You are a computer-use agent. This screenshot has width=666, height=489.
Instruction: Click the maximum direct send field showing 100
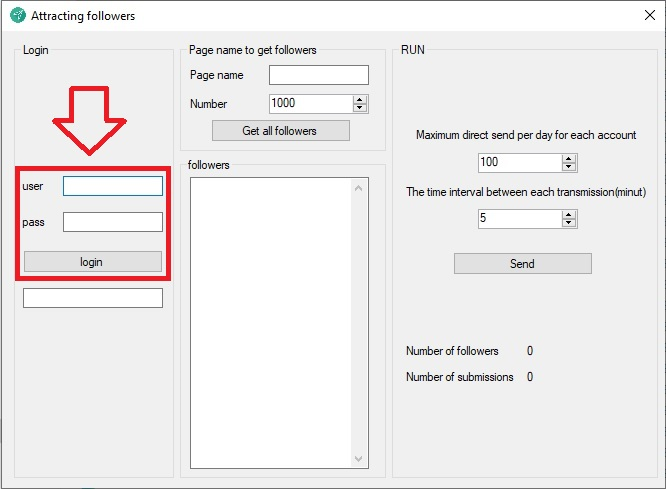pos(518,162)
